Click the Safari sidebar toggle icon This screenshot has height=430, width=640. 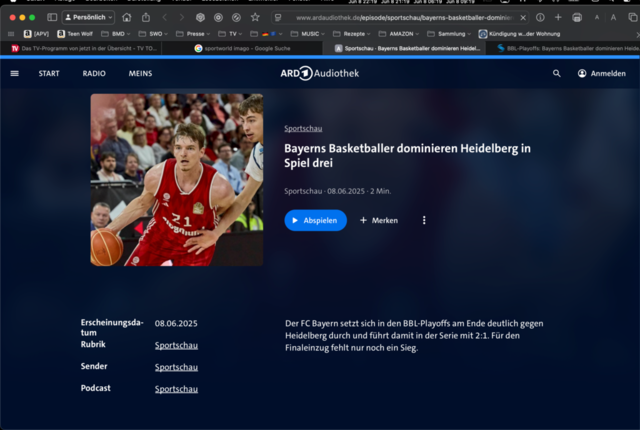pos(51,18)
